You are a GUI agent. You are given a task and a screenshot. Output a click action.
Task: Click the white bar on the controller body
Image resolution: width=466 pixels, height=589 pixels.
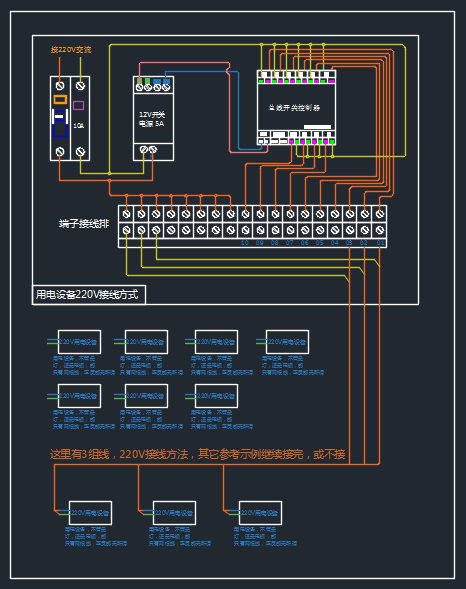[x=317, y=127]
